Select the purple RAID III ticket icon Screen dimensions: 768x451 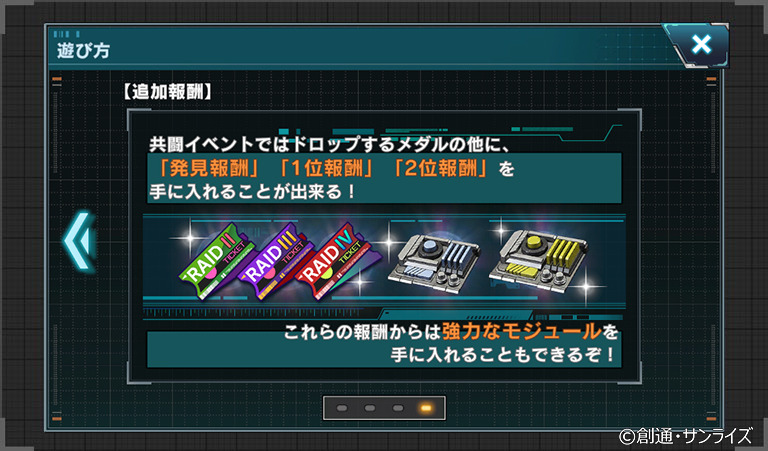click(276, 261)
